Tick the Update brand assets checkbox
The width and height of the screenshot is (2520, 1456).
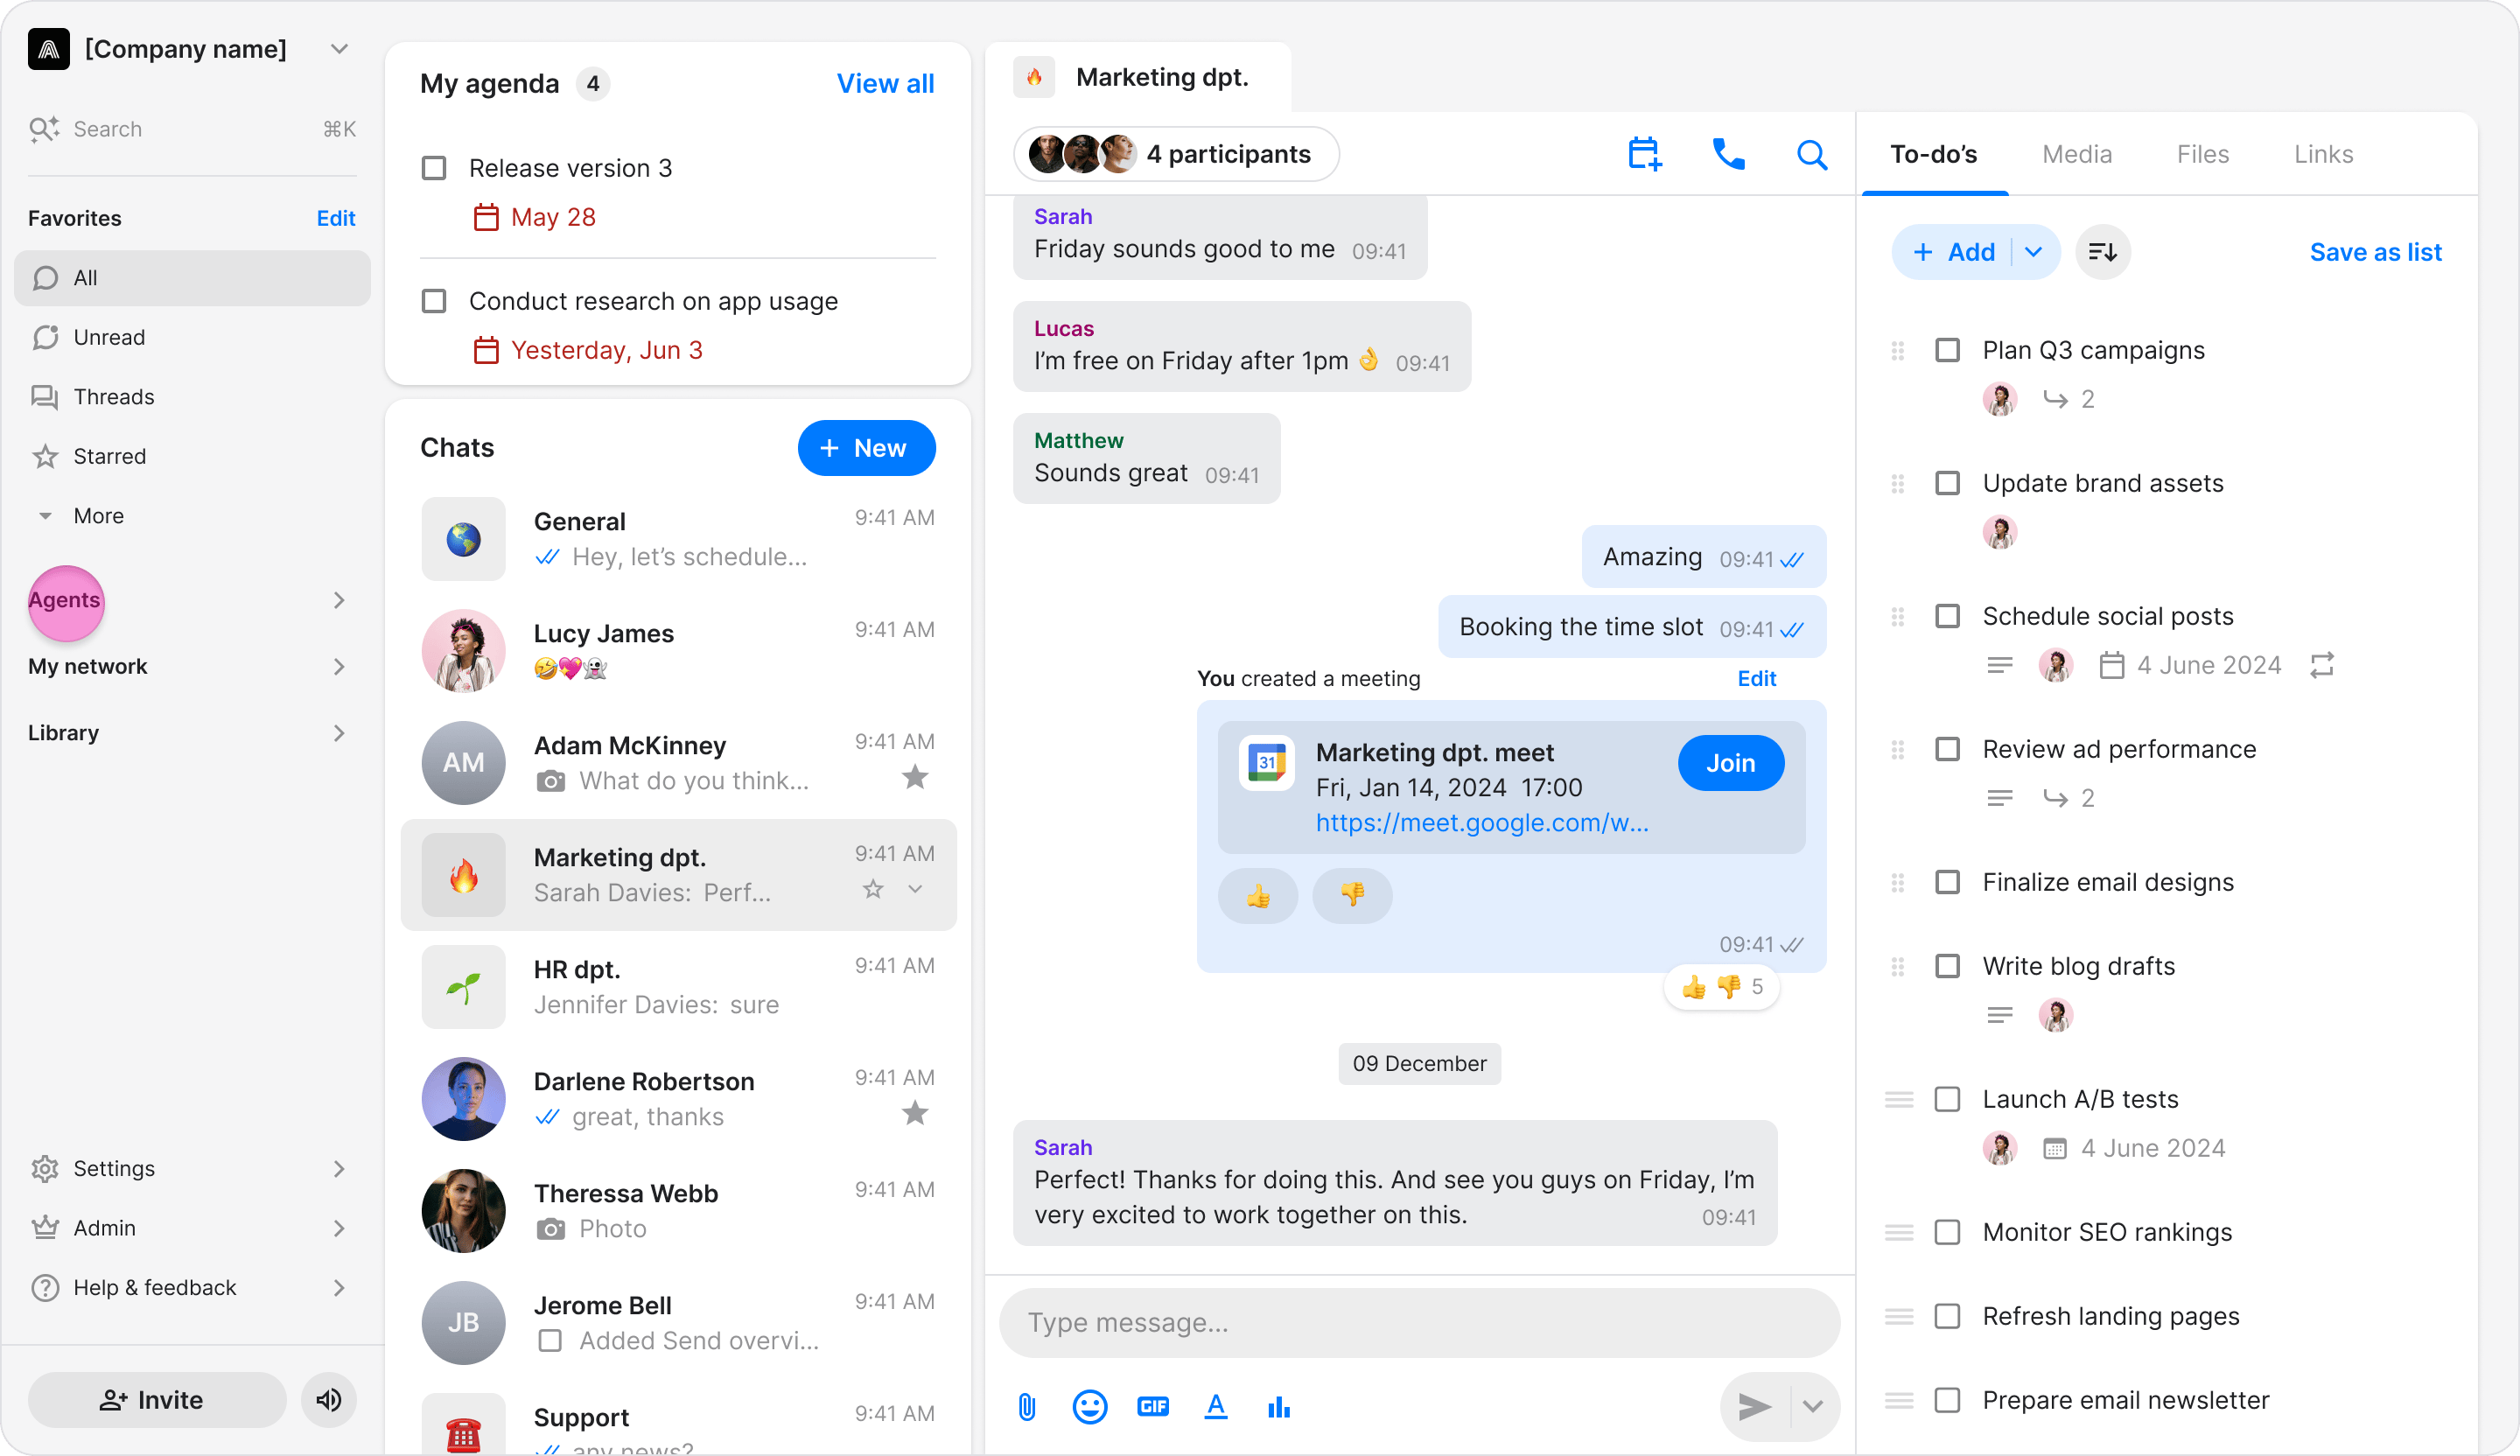[1947, 483]
